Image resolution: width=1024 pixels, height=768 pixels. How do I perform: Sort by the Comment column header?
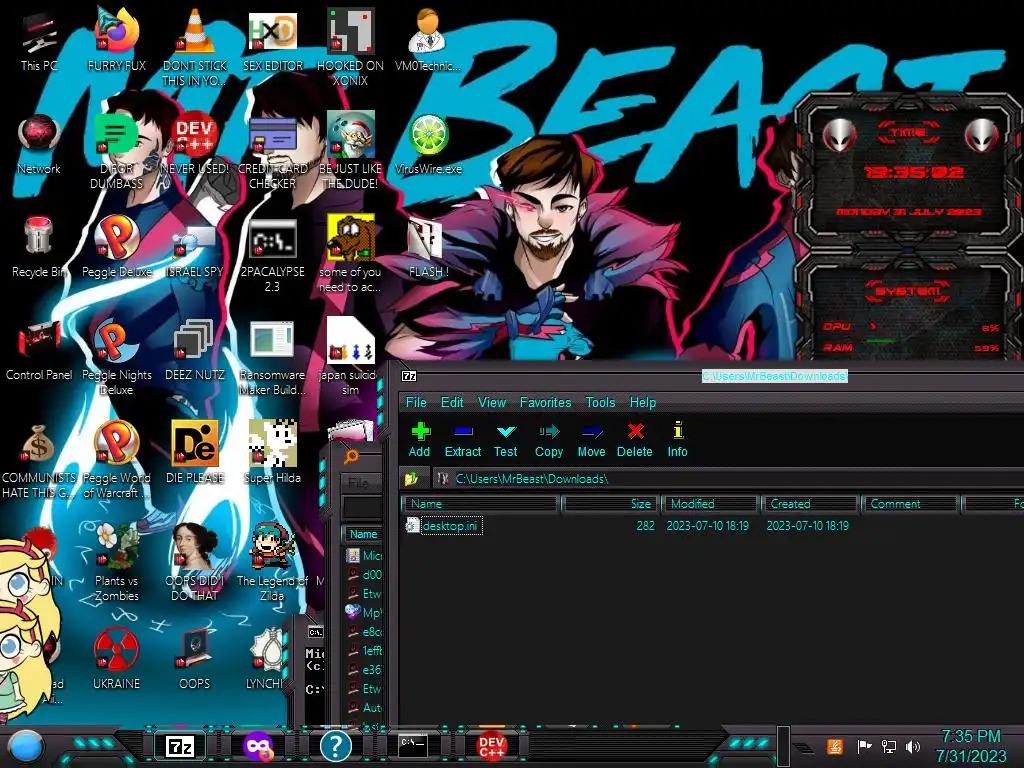[910, 504]
